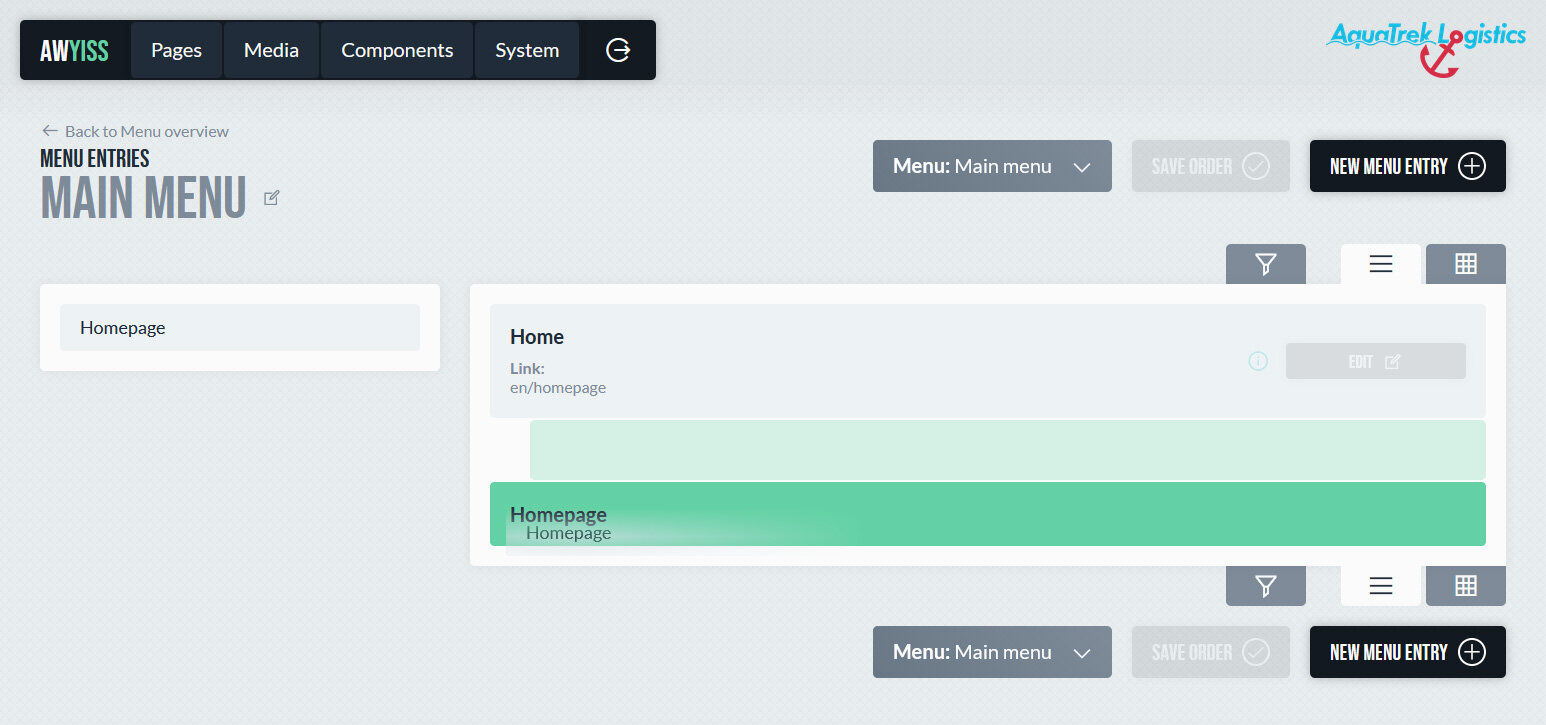The image size is (1546, 725).
Task: Open the bottom filter funnel icon
Action: (1265, 586)
